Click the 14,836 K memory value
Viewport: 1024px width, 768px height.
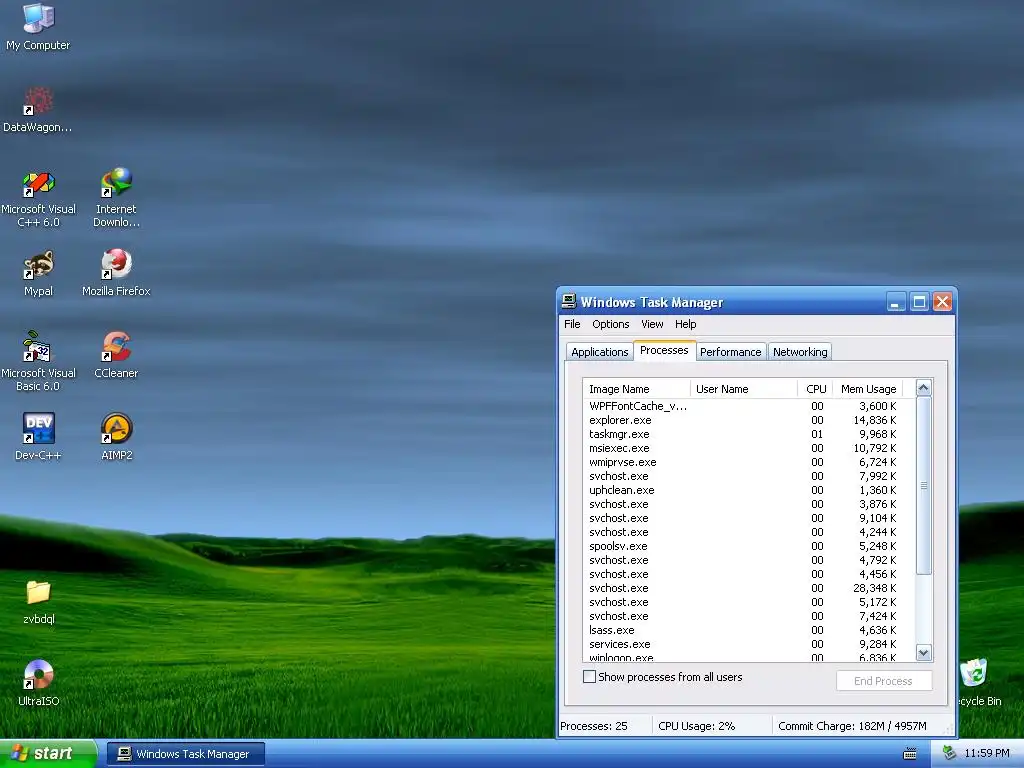point(874,420)
